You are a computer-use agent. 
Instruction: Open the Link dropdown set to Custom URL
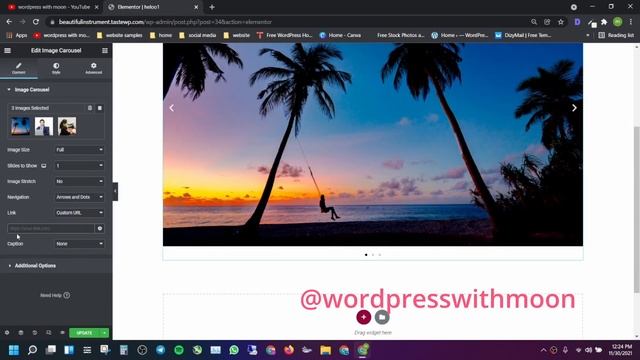80,213
